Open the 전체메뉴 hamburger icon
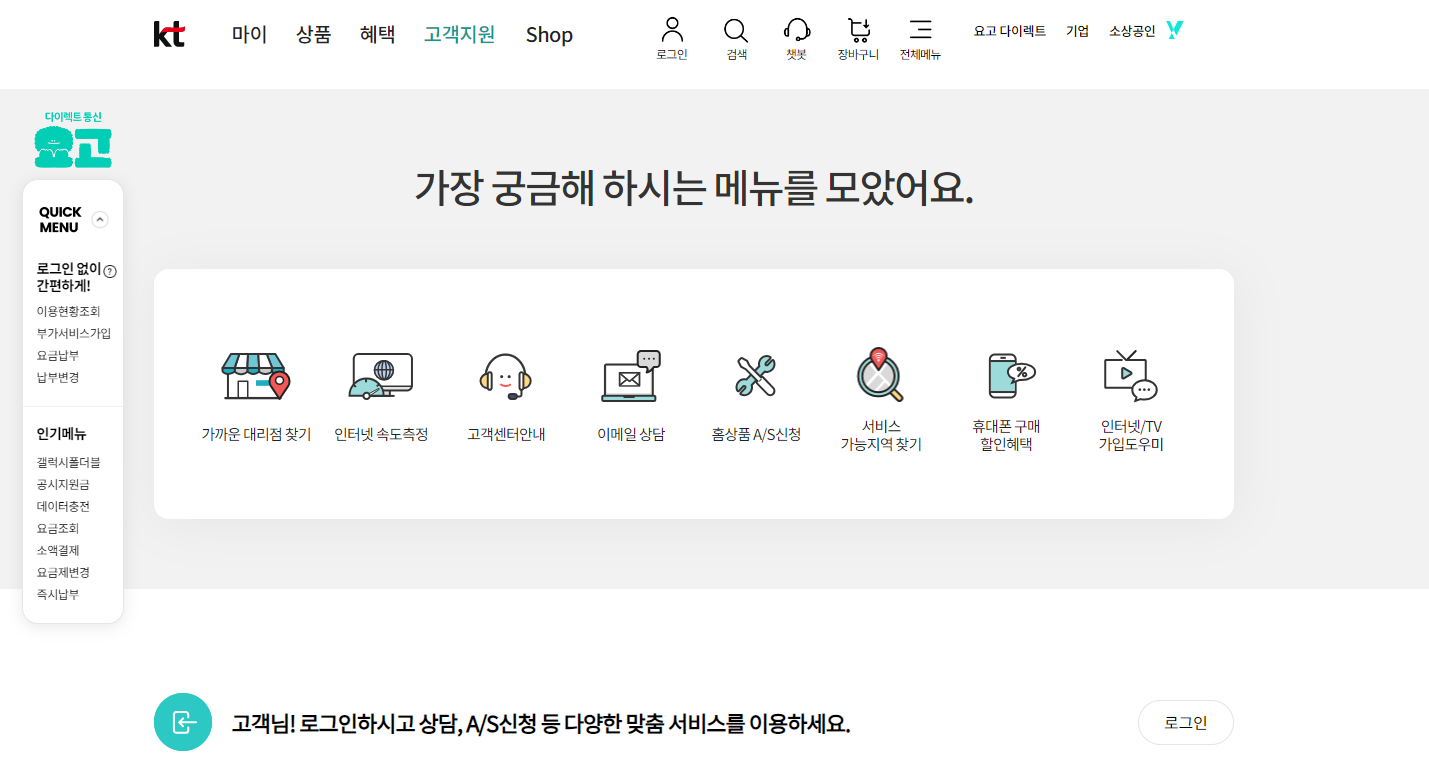The width and height of the screenshot is (1429, 757). click(x=920, y=30)
